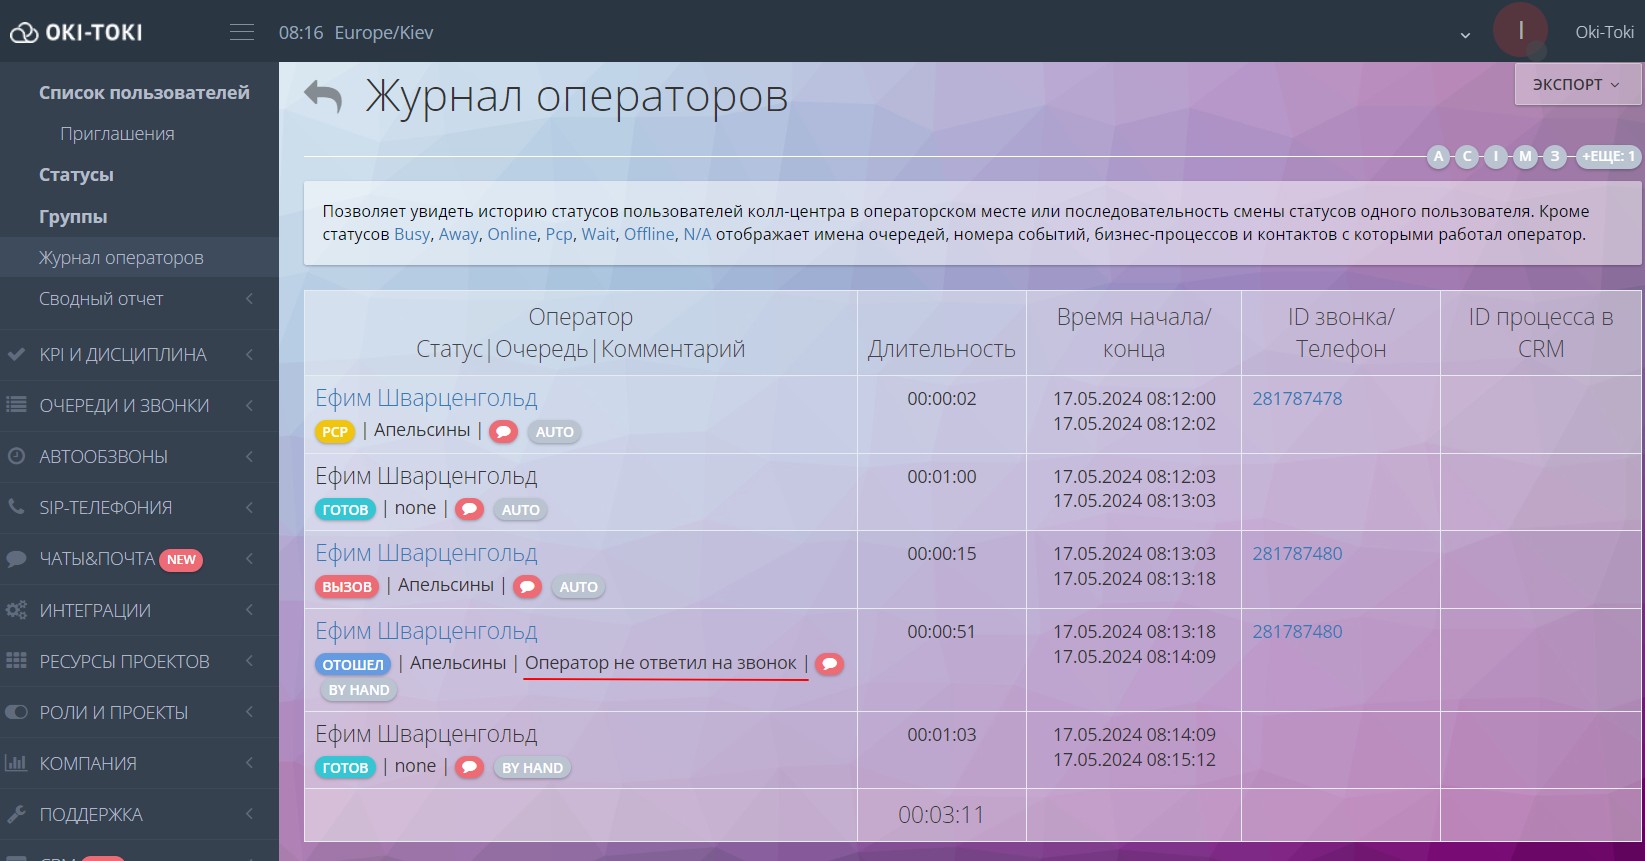Expand the Сводный отчет submenu chevron

click(x=250, y=298)
